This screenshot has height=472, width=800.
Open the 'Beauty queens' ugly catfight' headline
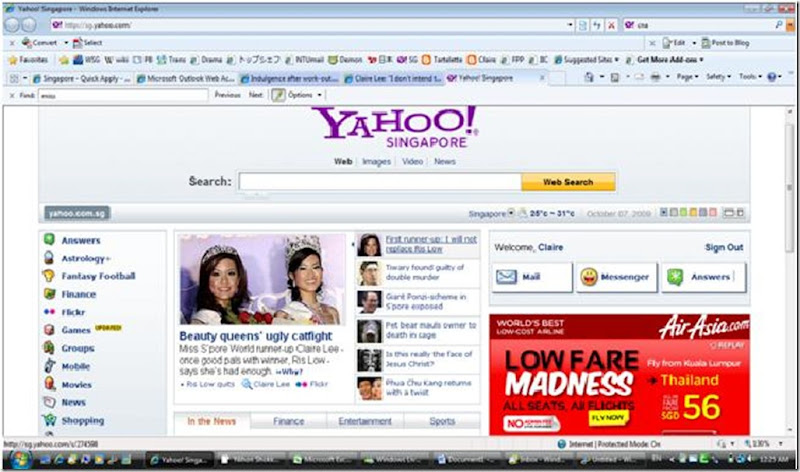[256, 336]
